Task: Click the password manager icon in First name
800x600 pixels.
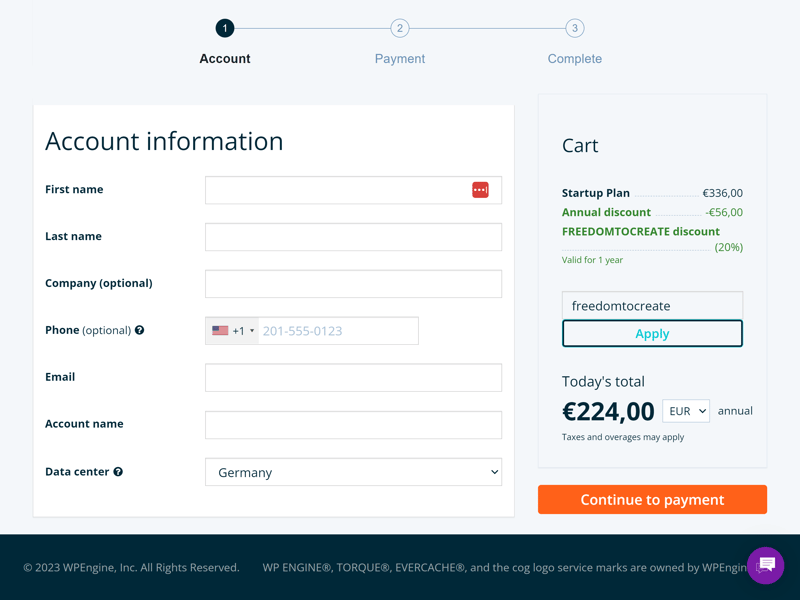Action: (480, 190)
